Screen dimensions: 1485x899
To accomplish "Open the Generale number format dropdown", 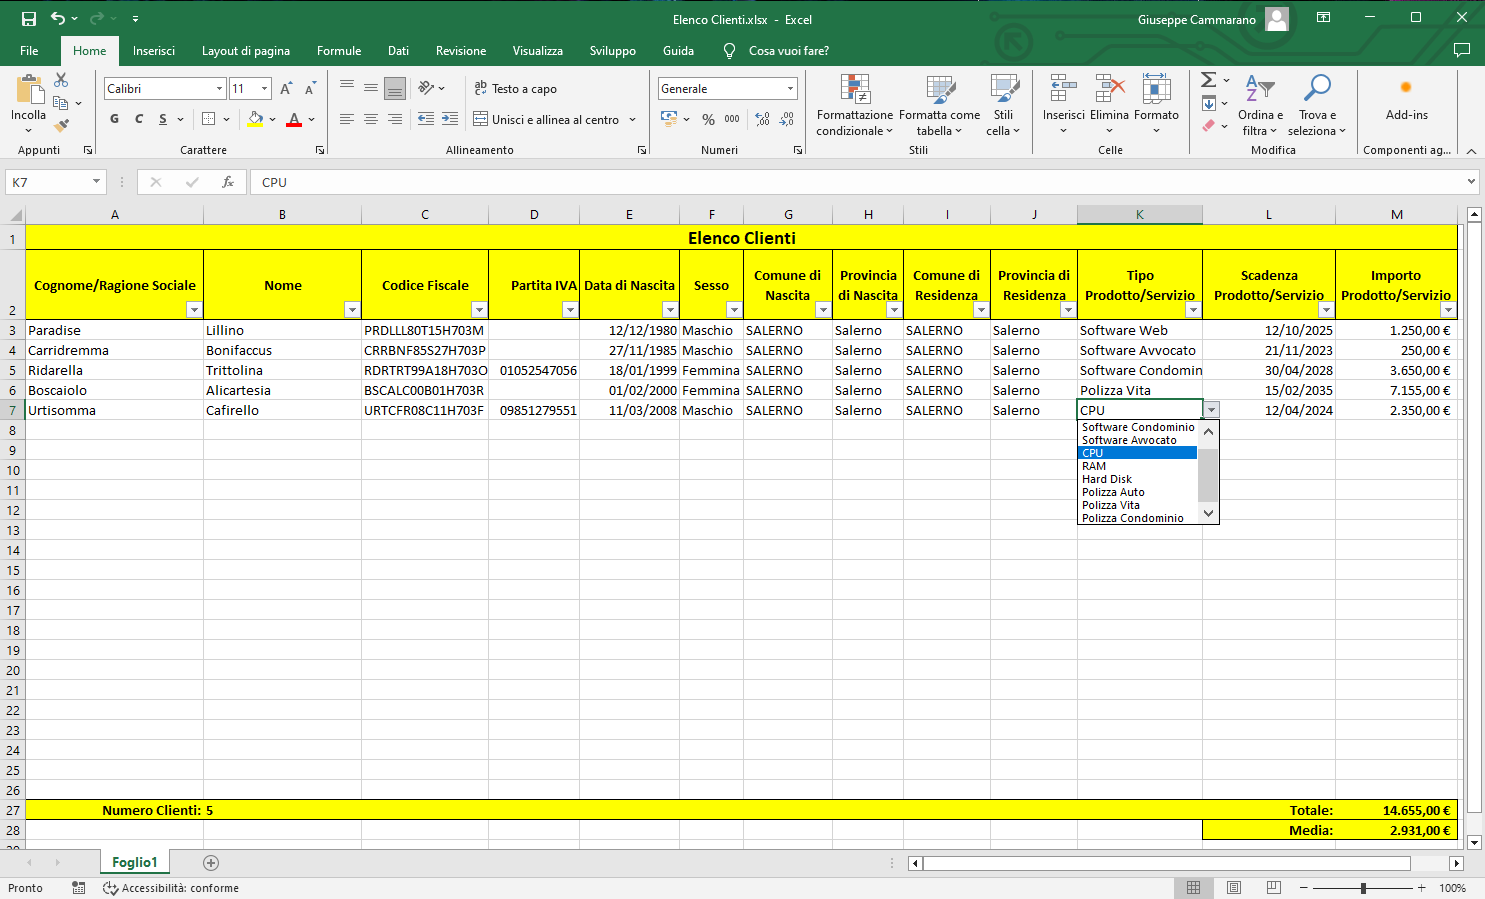I will tap(790, 89).
